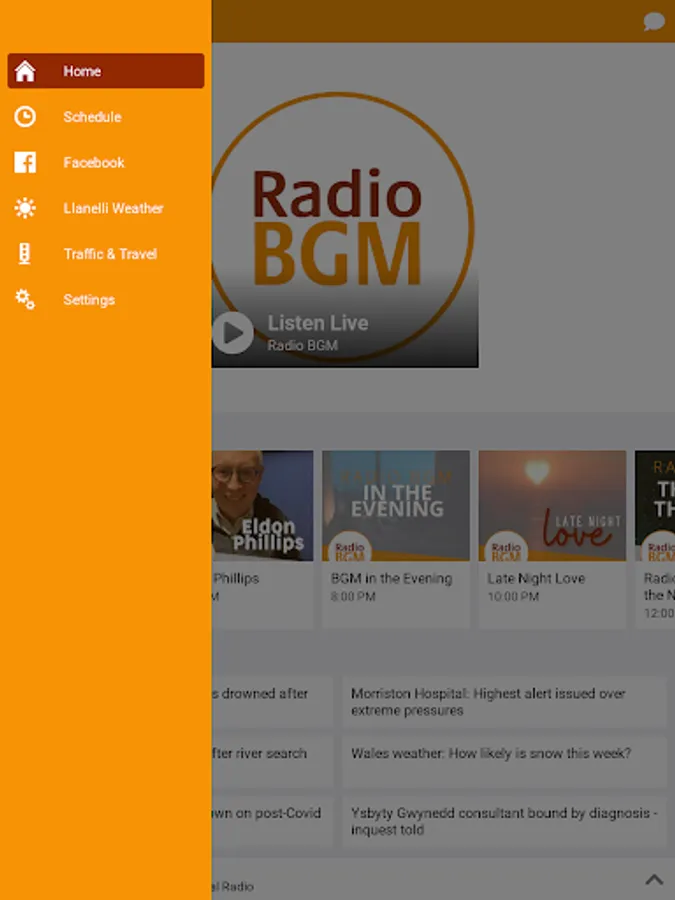Open the Eldon Phillips show thumbnail
Screen dimensions: 675x900
262,506
